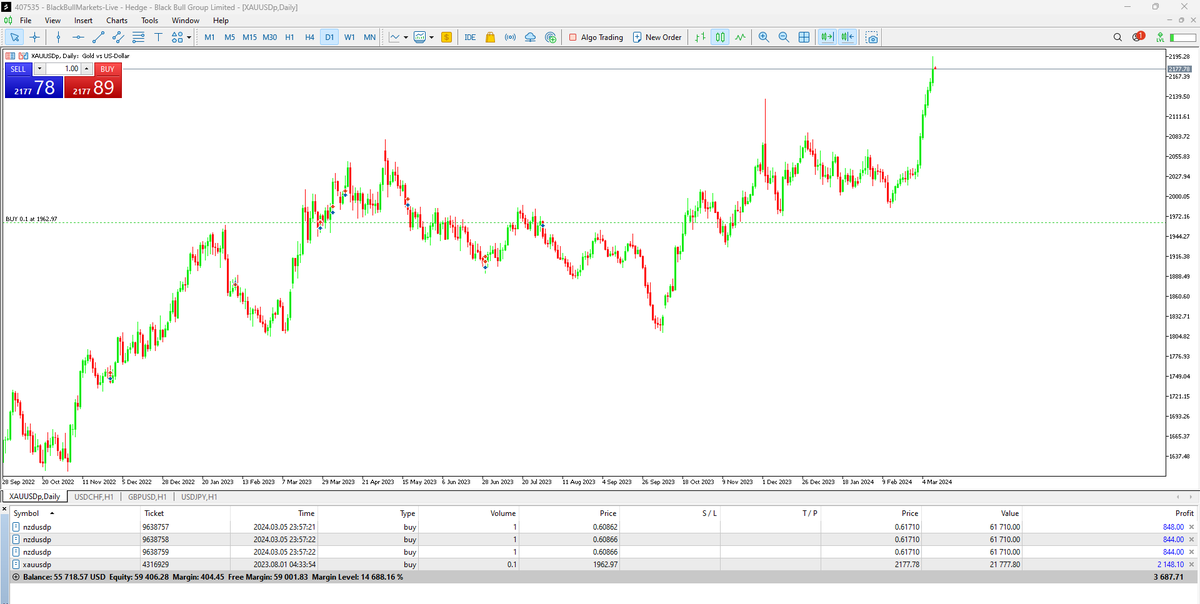1200x604 pixels.
Task: Draw a horizontal line object
Action: coord(78,37)
